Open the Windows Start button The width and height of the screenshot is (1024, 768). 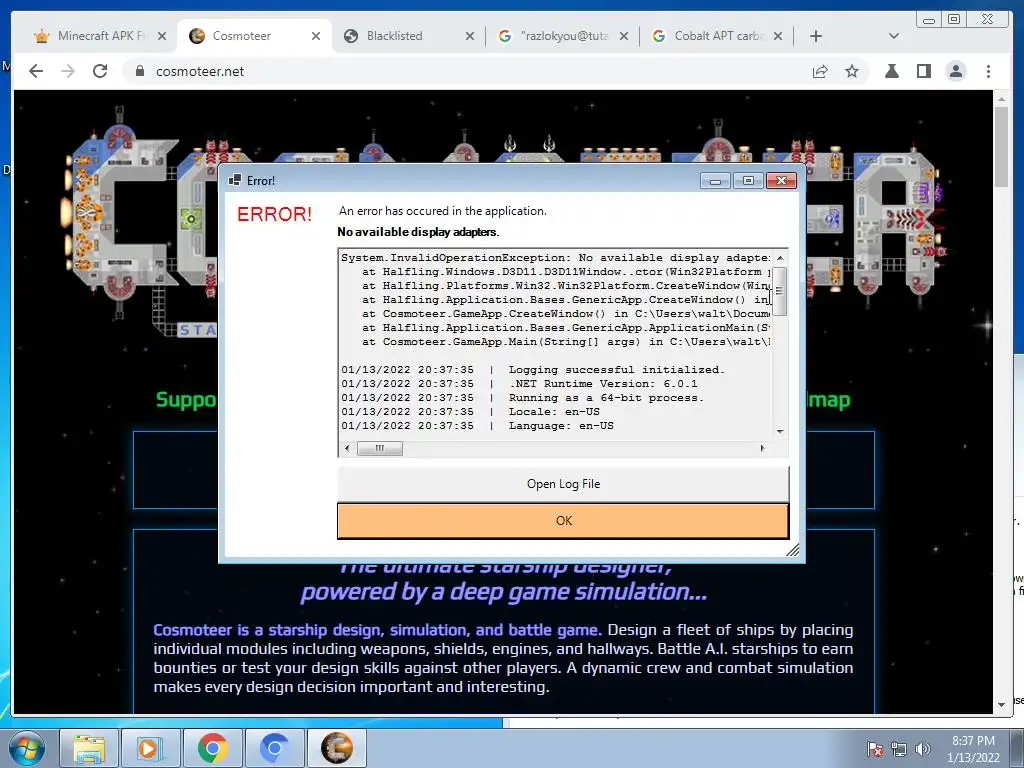point(26,748)
